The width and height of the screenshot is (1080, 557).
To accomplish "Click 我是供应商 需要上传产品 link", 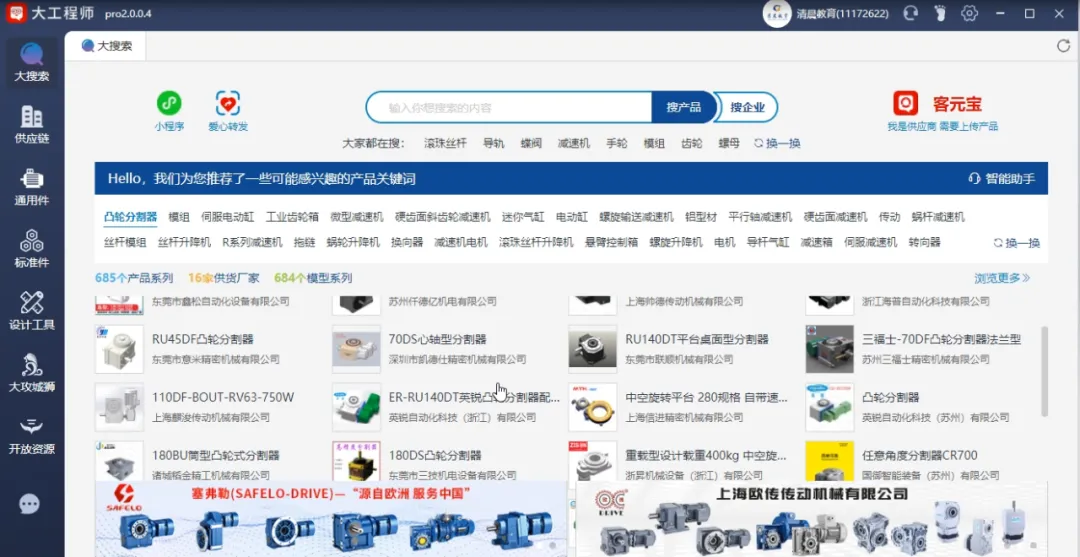I will 942,127.
